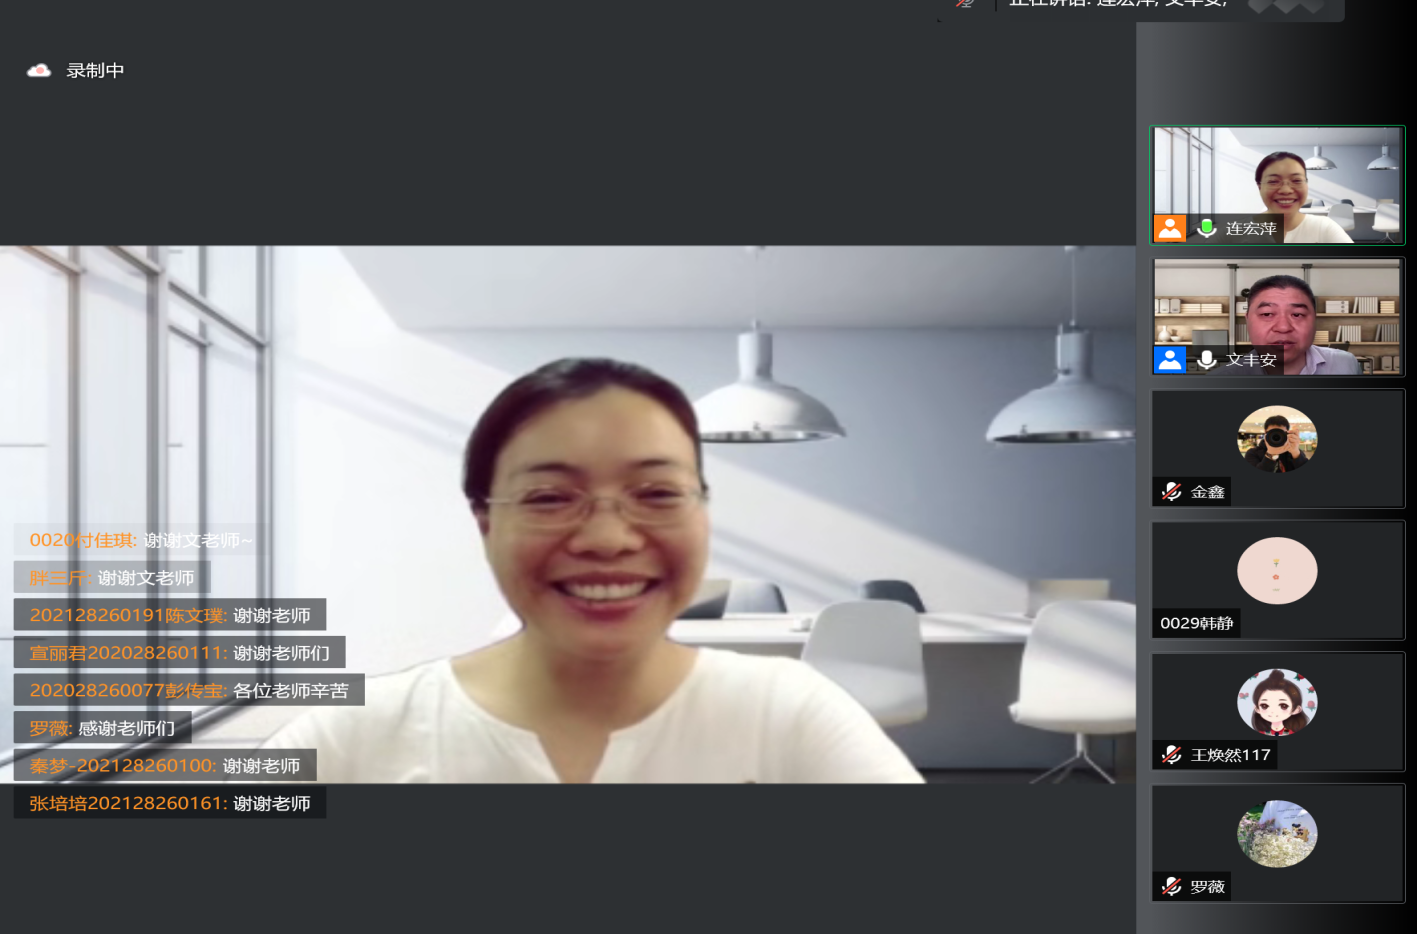Select 连宏萍's video thumbnail
The height and width of the screenshot is (935, 1418).
(1278, 185)
